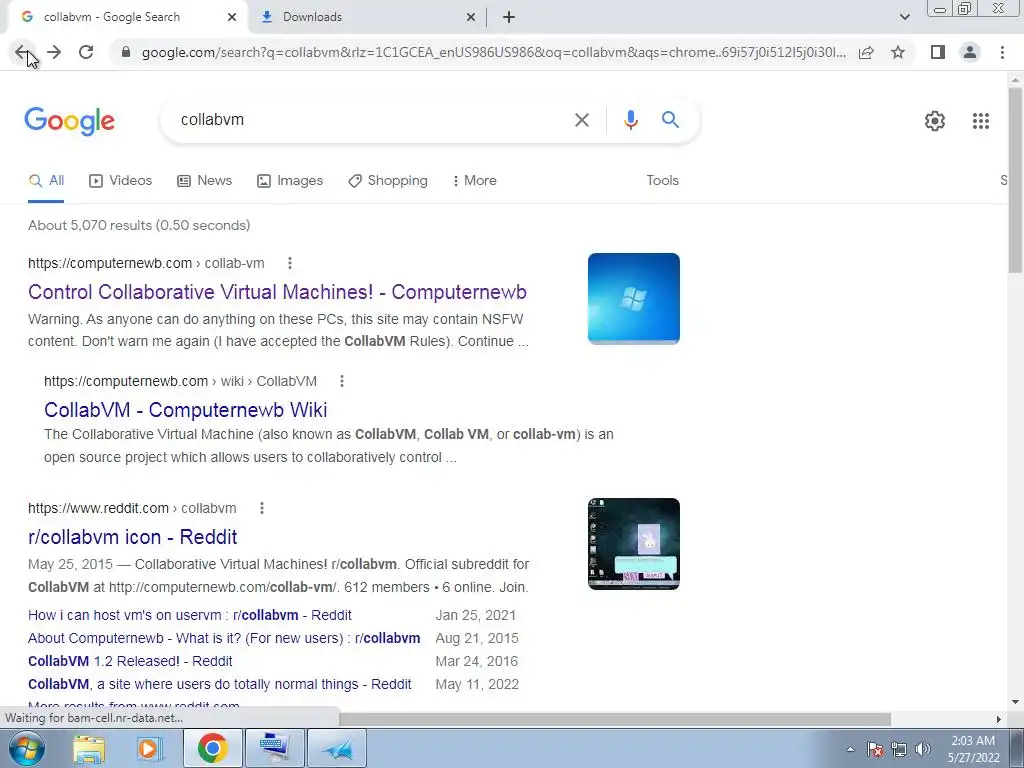Click 'About 5,070 results' text
1024x768 pixels.
[139, 225]
